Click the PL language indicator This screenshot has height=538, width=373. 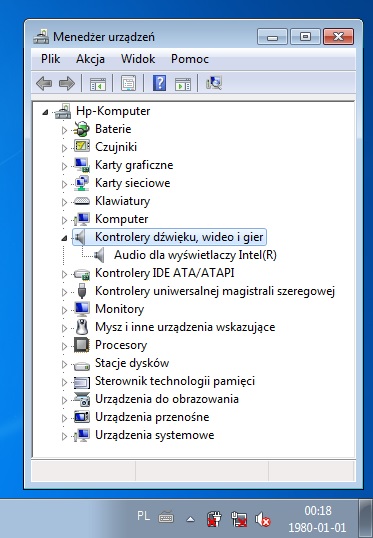(x=143, y=516)
